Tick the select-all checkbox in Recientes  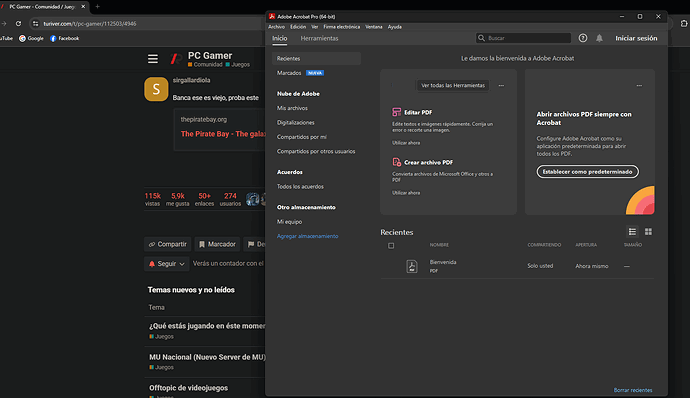click(391, 246)
